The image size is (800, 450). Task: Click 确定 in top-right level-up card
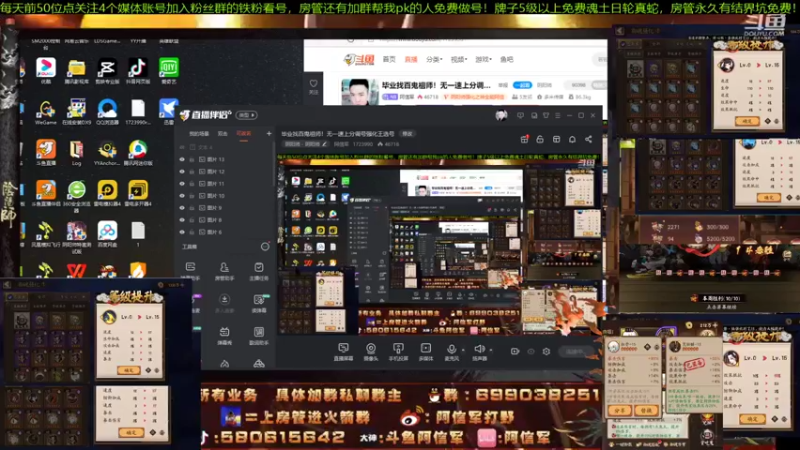pos(746,121)
